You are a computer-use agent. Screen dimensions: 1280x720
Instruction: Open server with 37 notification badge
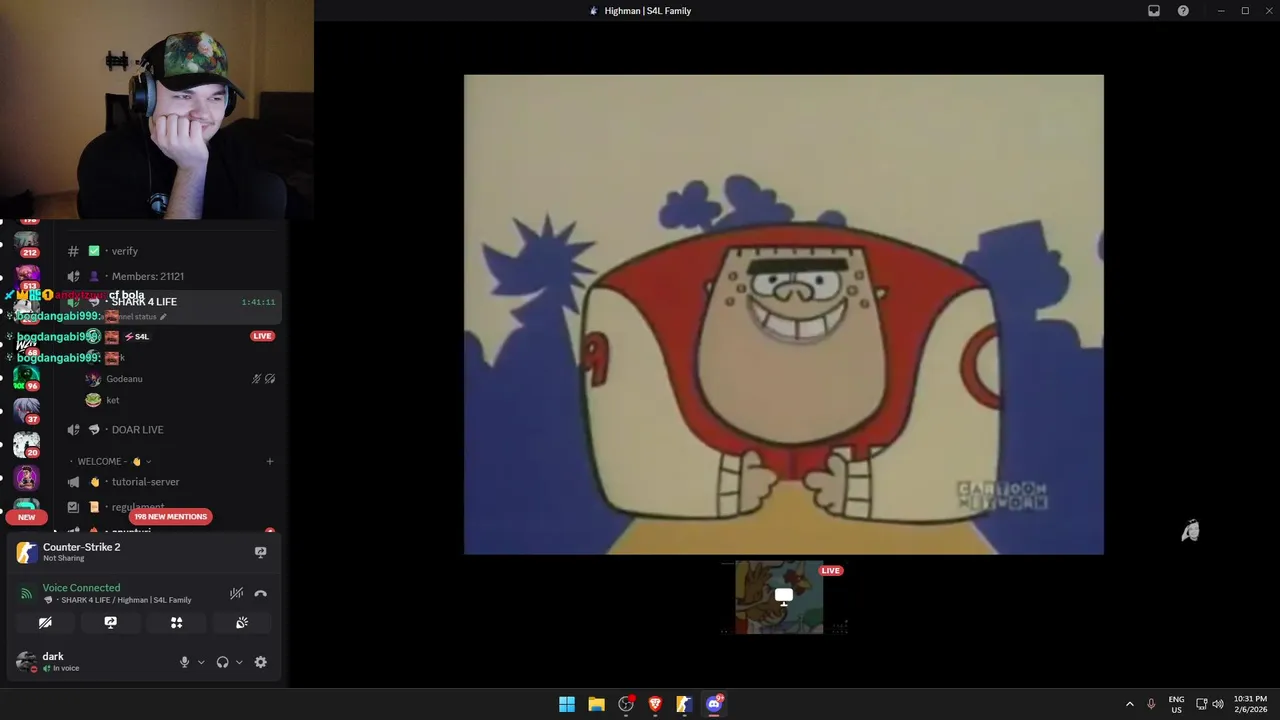26,412
